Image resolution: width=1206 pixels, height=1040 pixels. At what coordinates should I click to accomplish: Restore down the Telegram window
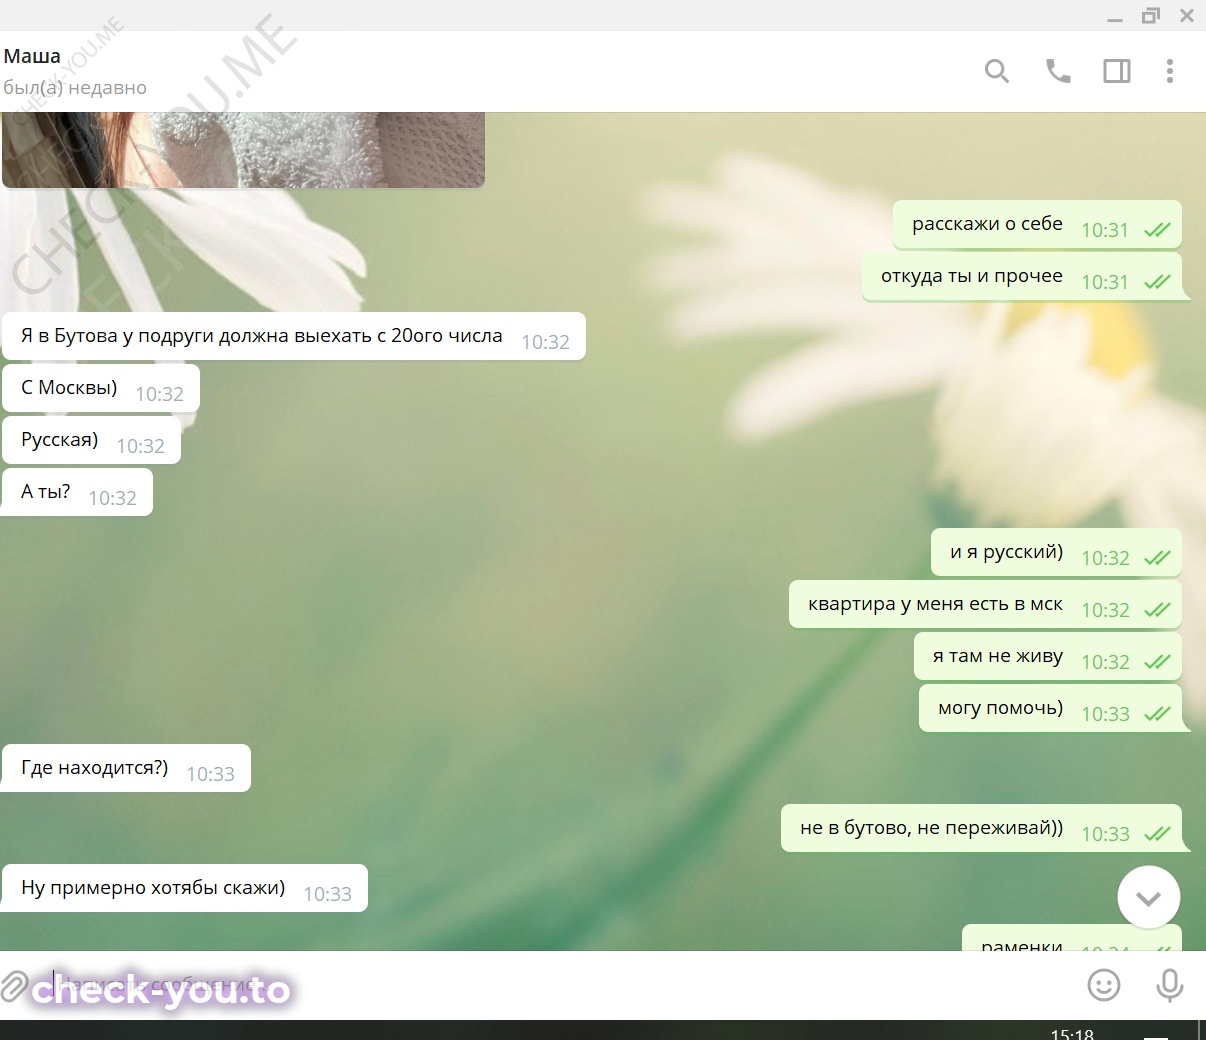pyautogui.click(x=1151, y=16)
